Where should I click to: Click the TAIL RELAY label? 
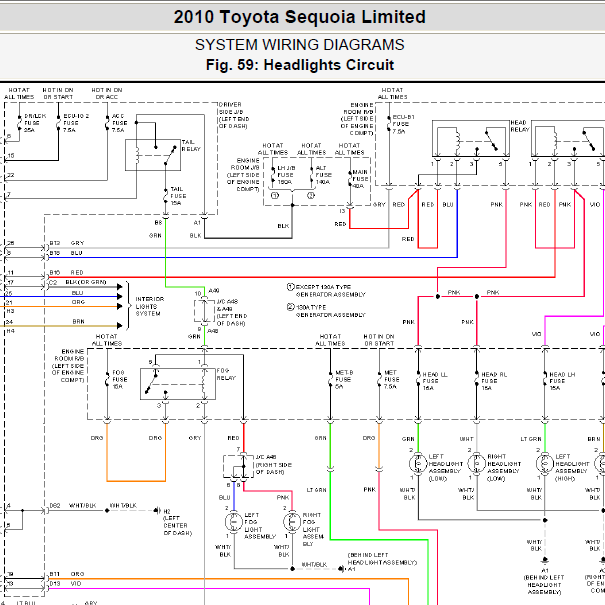pyautogui.click(x=191, y=145)
